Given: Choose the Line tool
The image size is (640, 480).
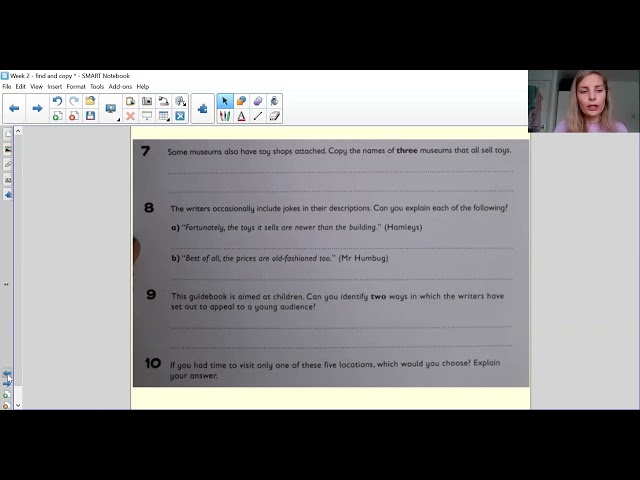Looking at the screenshot, I should coord(258,116).
